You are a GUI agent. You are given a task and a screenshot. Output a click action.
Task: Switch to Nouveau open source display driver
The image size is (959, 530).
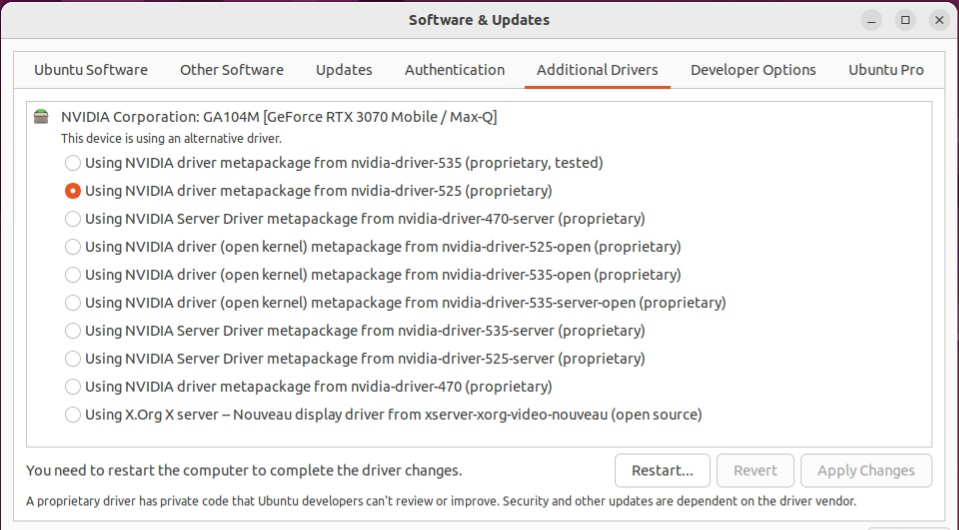72,415
